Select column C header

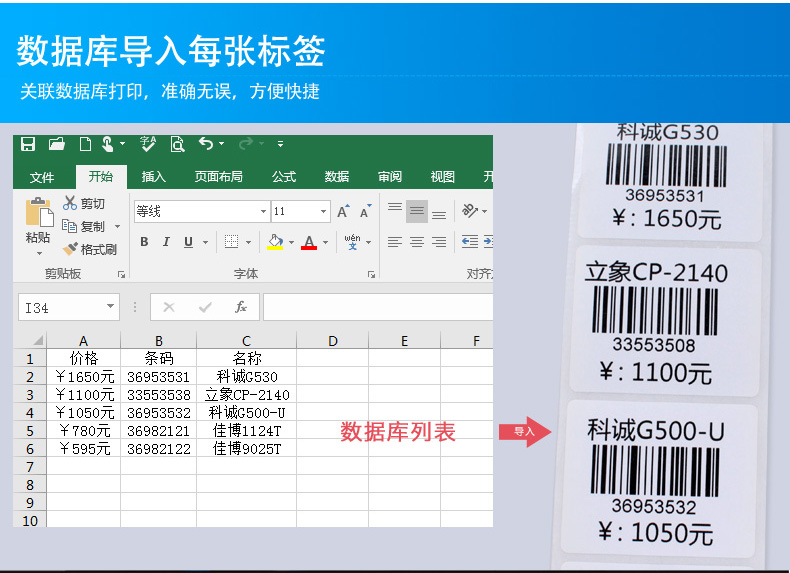pos(246,341)
